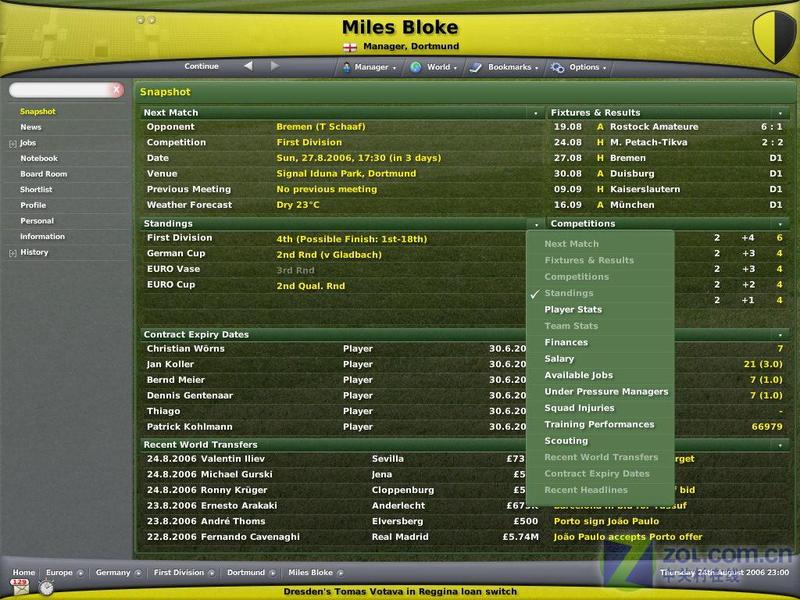
Task: Click the 2nd Rnd (v Gladbach) link
Action: click(329, 255)
